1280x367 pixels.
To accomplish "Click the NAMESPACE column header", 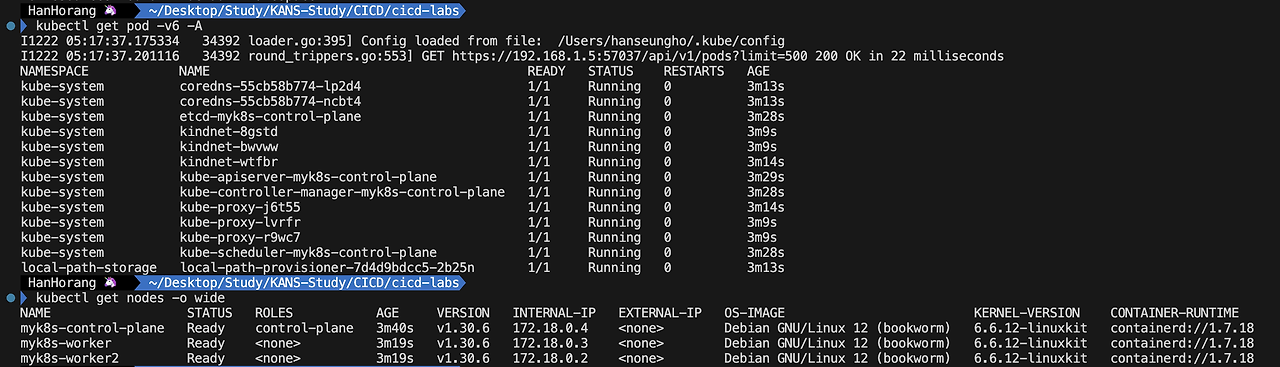I will coord(54,71).
